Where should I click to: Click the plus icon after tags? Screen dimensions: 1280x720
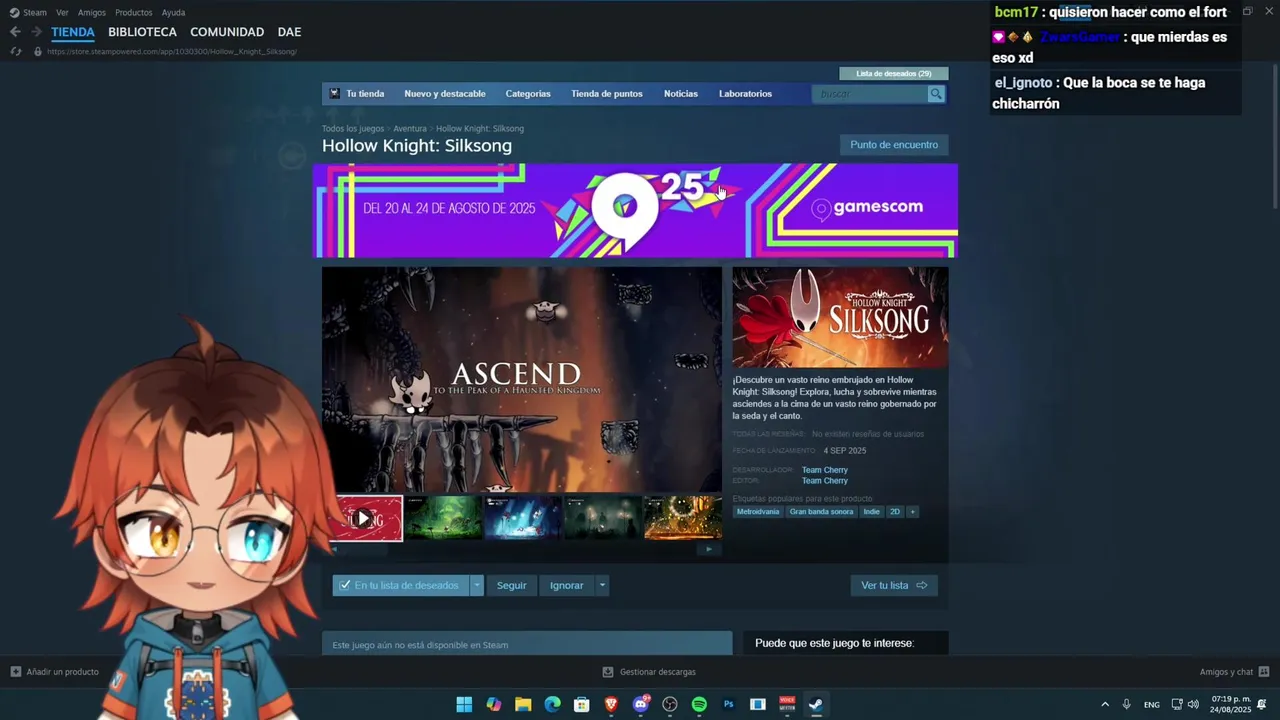(x=911, y=512)
